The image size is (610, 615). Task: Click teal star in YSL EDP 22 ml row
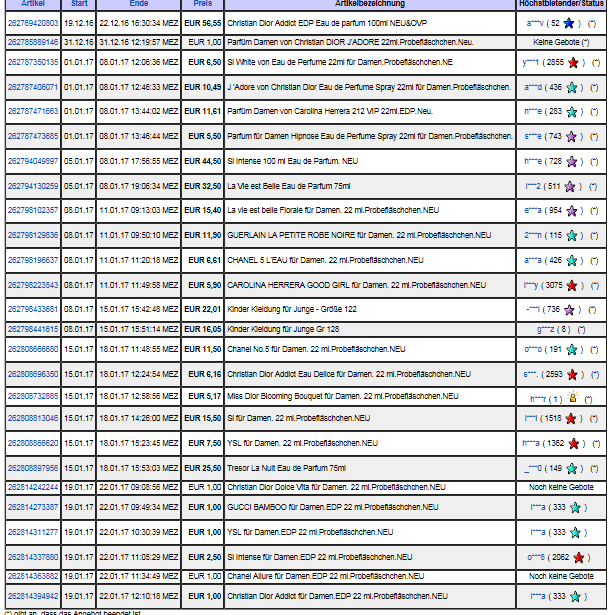(575, 533)
